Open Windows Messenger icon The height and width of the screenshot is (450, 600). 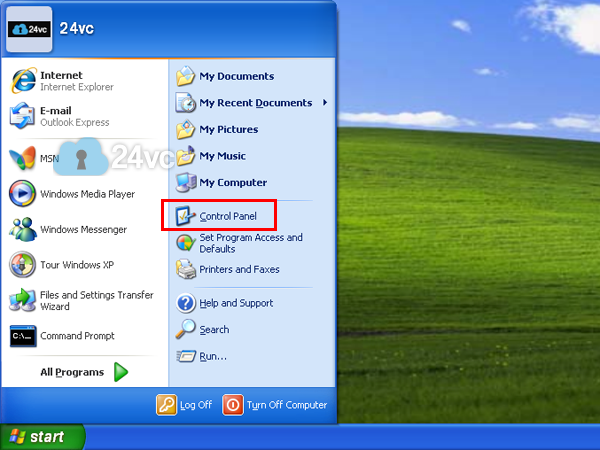(23, 229)
